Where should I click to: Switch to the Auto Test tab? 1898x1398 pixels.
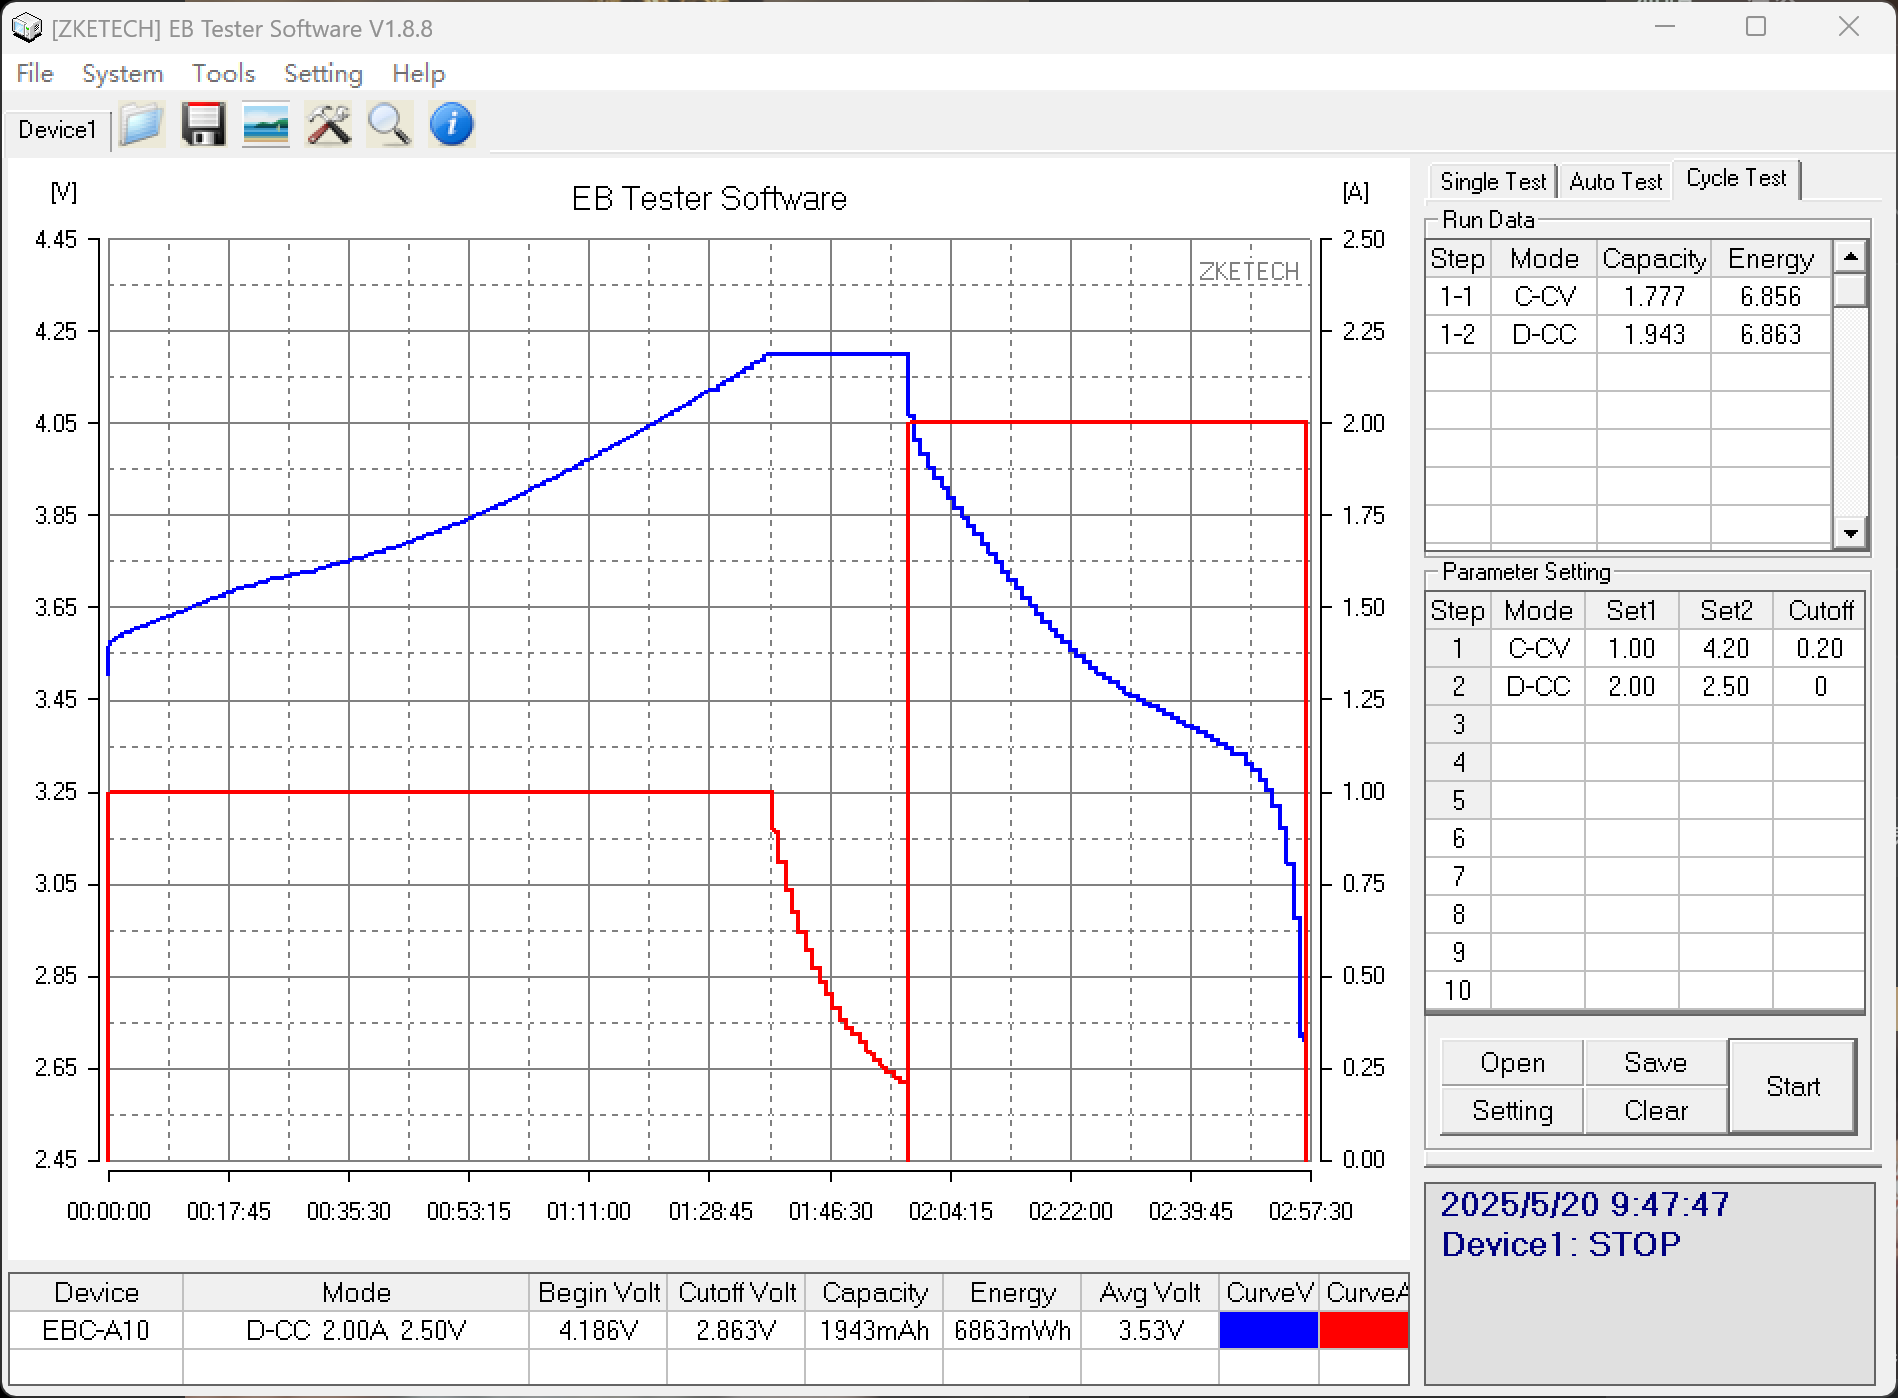pyautogui.click(x=1615, y=181)
